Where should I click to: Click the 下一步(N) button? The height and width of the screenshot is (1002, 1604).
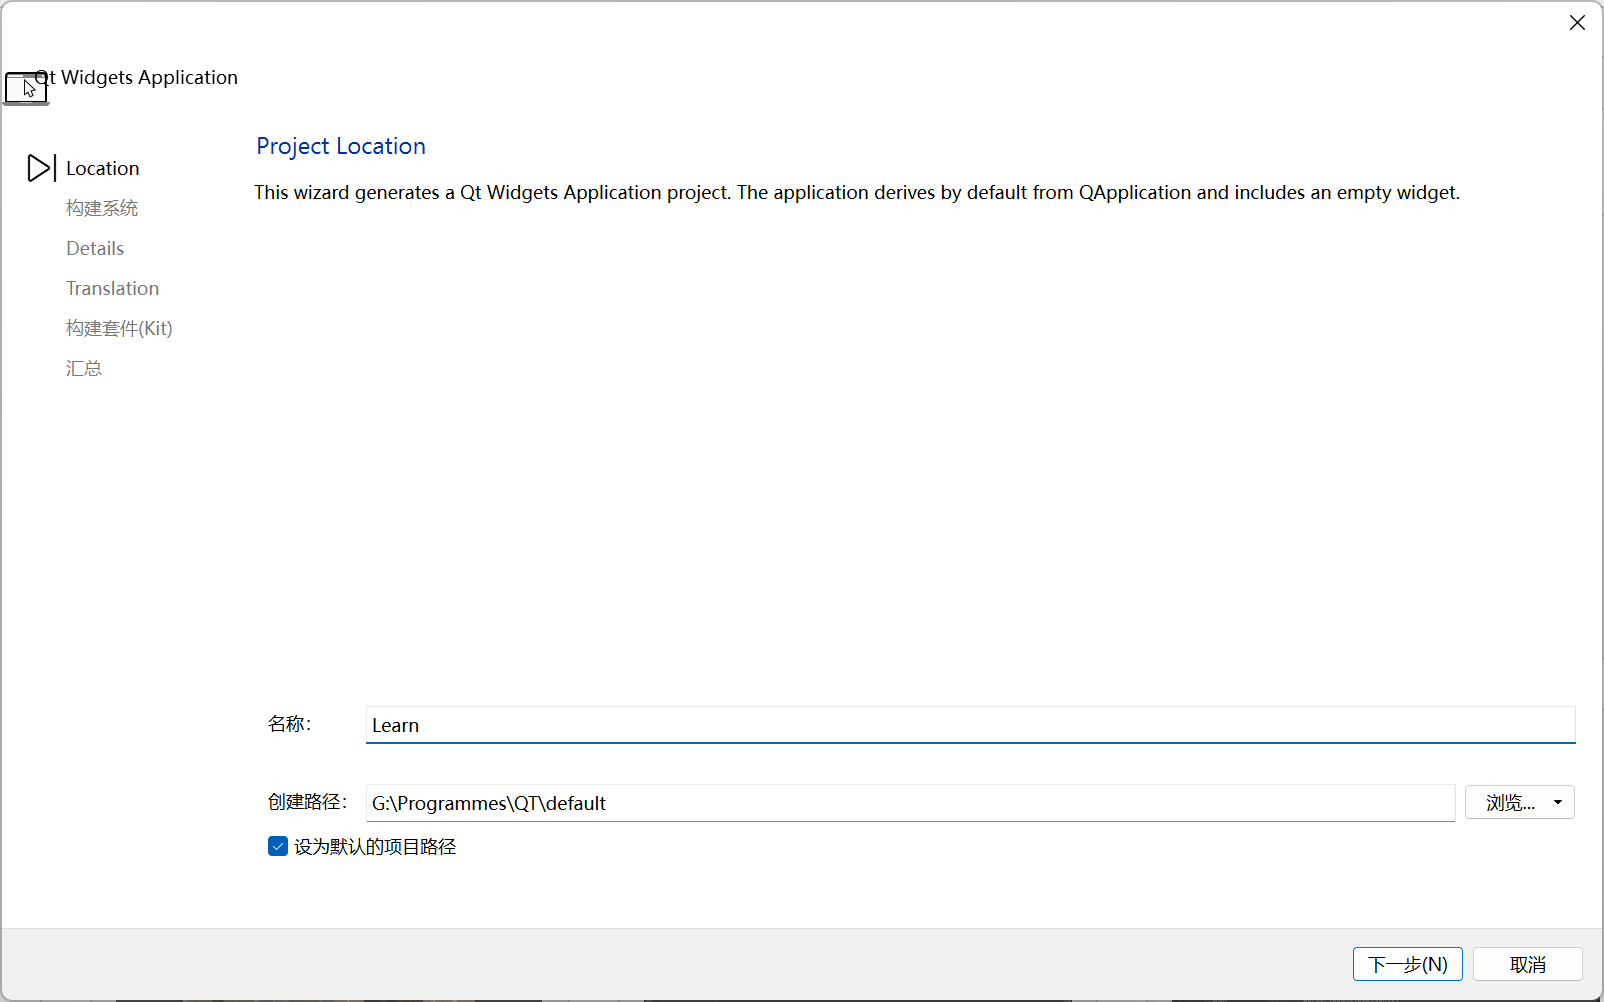click(1407, 964)
